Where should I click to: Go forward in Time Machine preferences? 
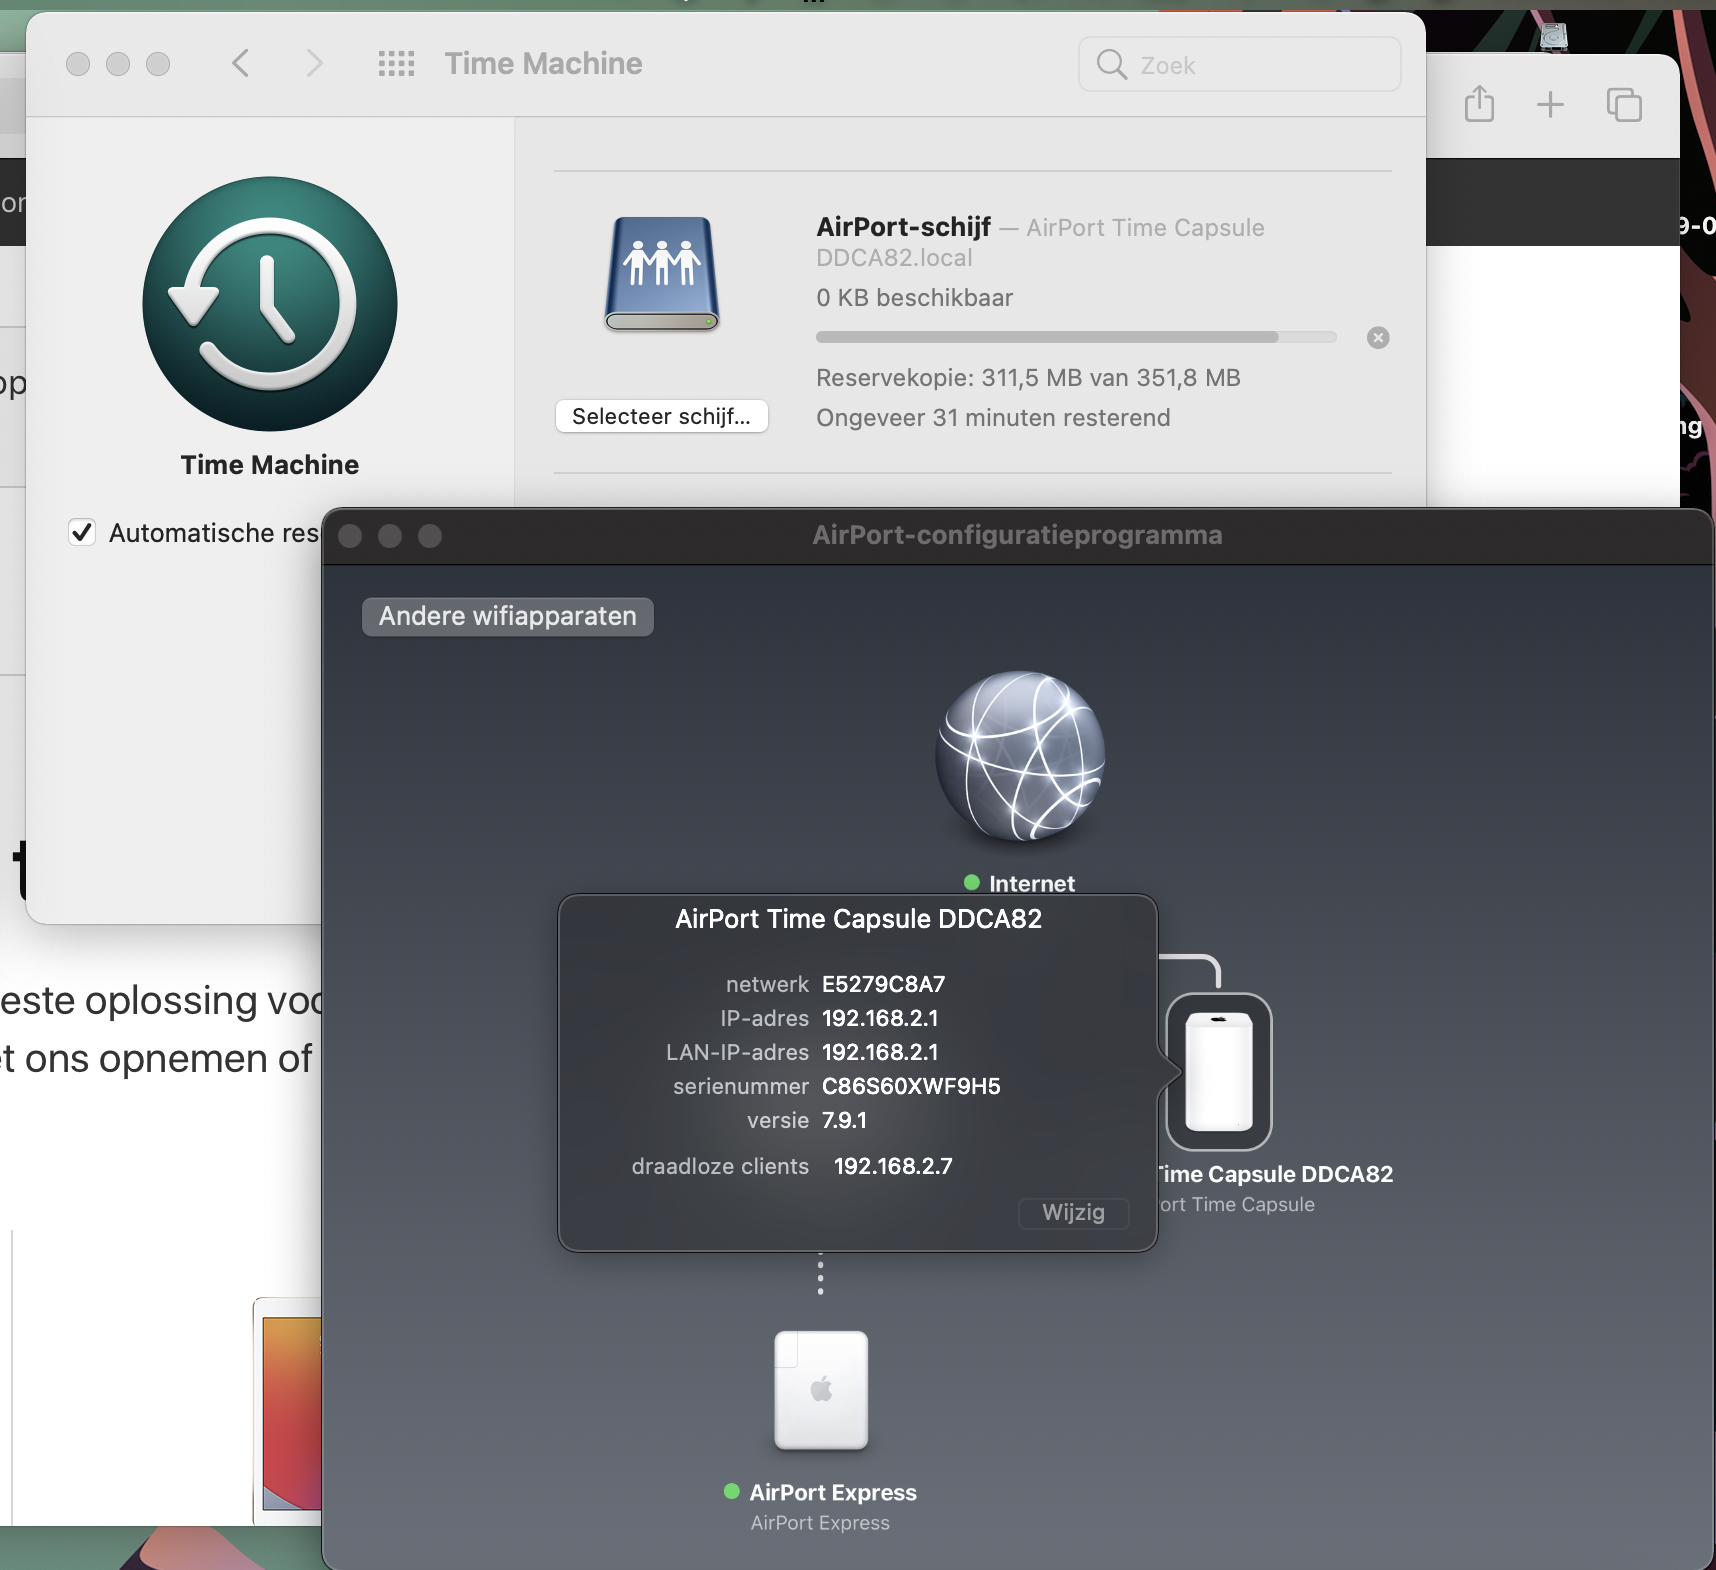coord(314,64)
